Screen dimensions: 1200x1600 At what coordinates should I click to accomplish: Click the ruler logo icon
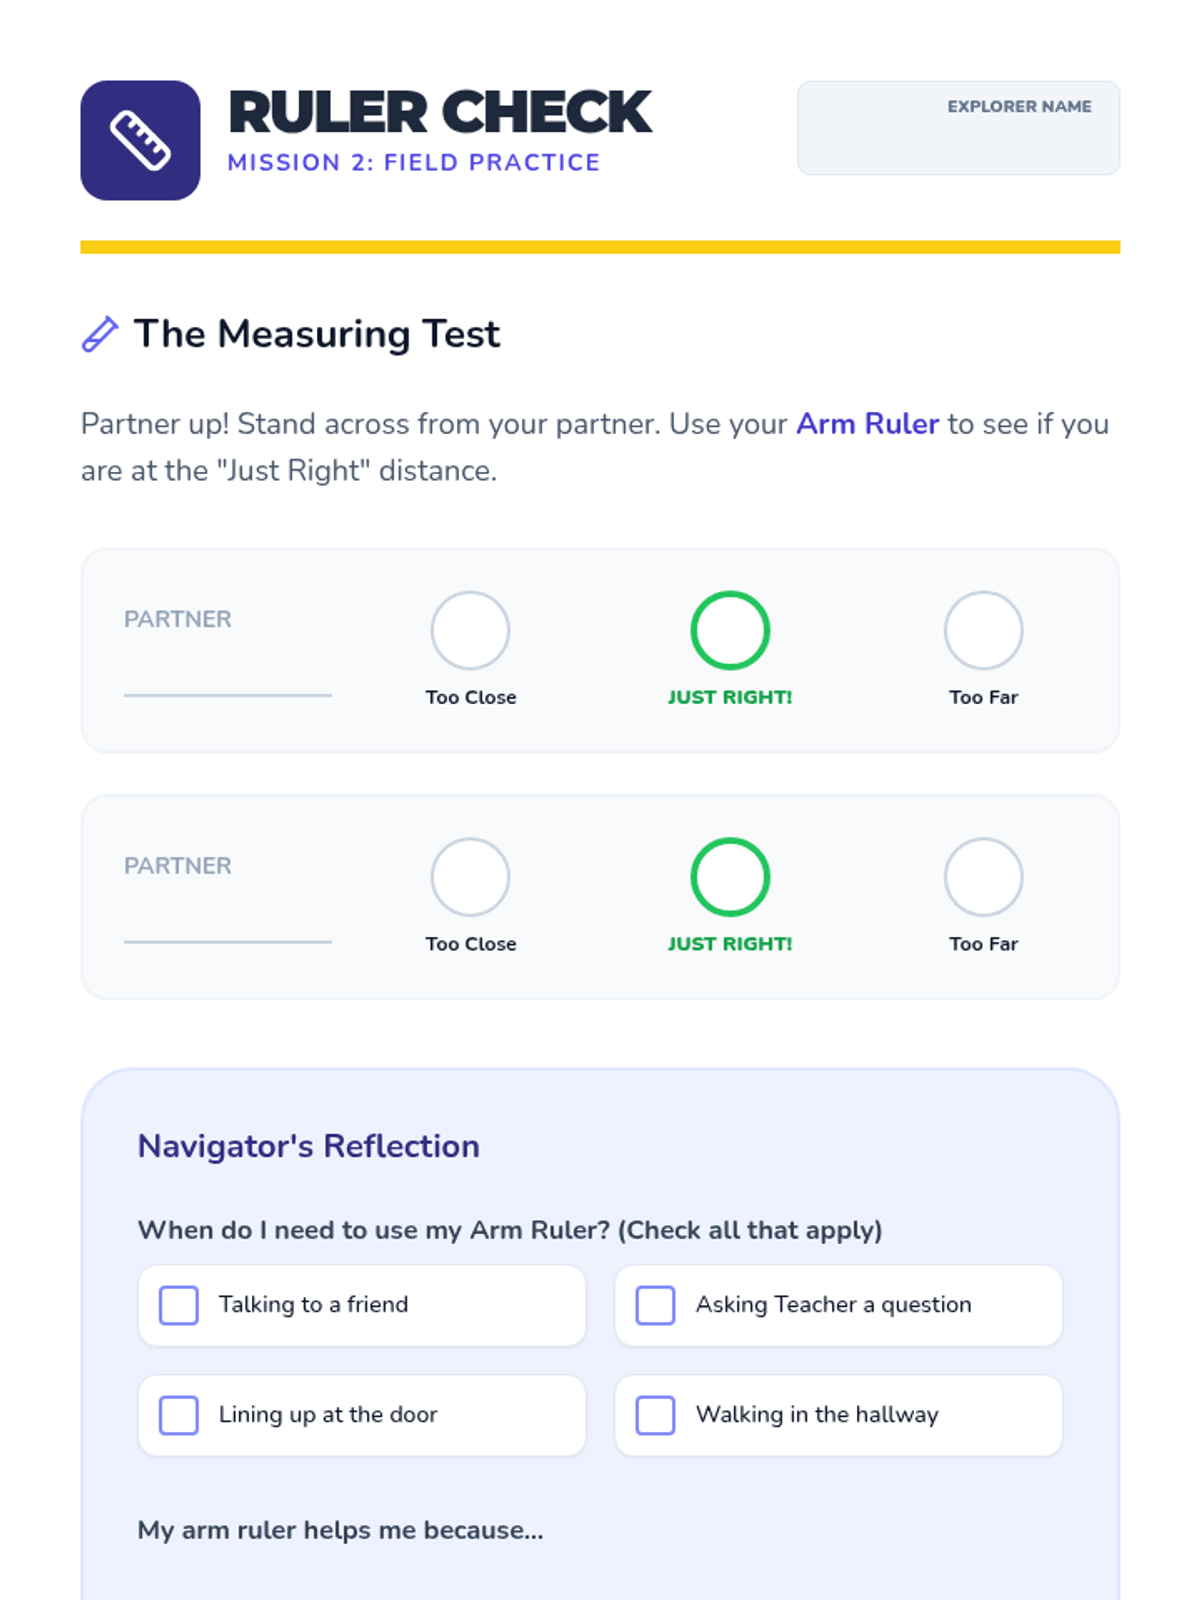tap(140, 140)
